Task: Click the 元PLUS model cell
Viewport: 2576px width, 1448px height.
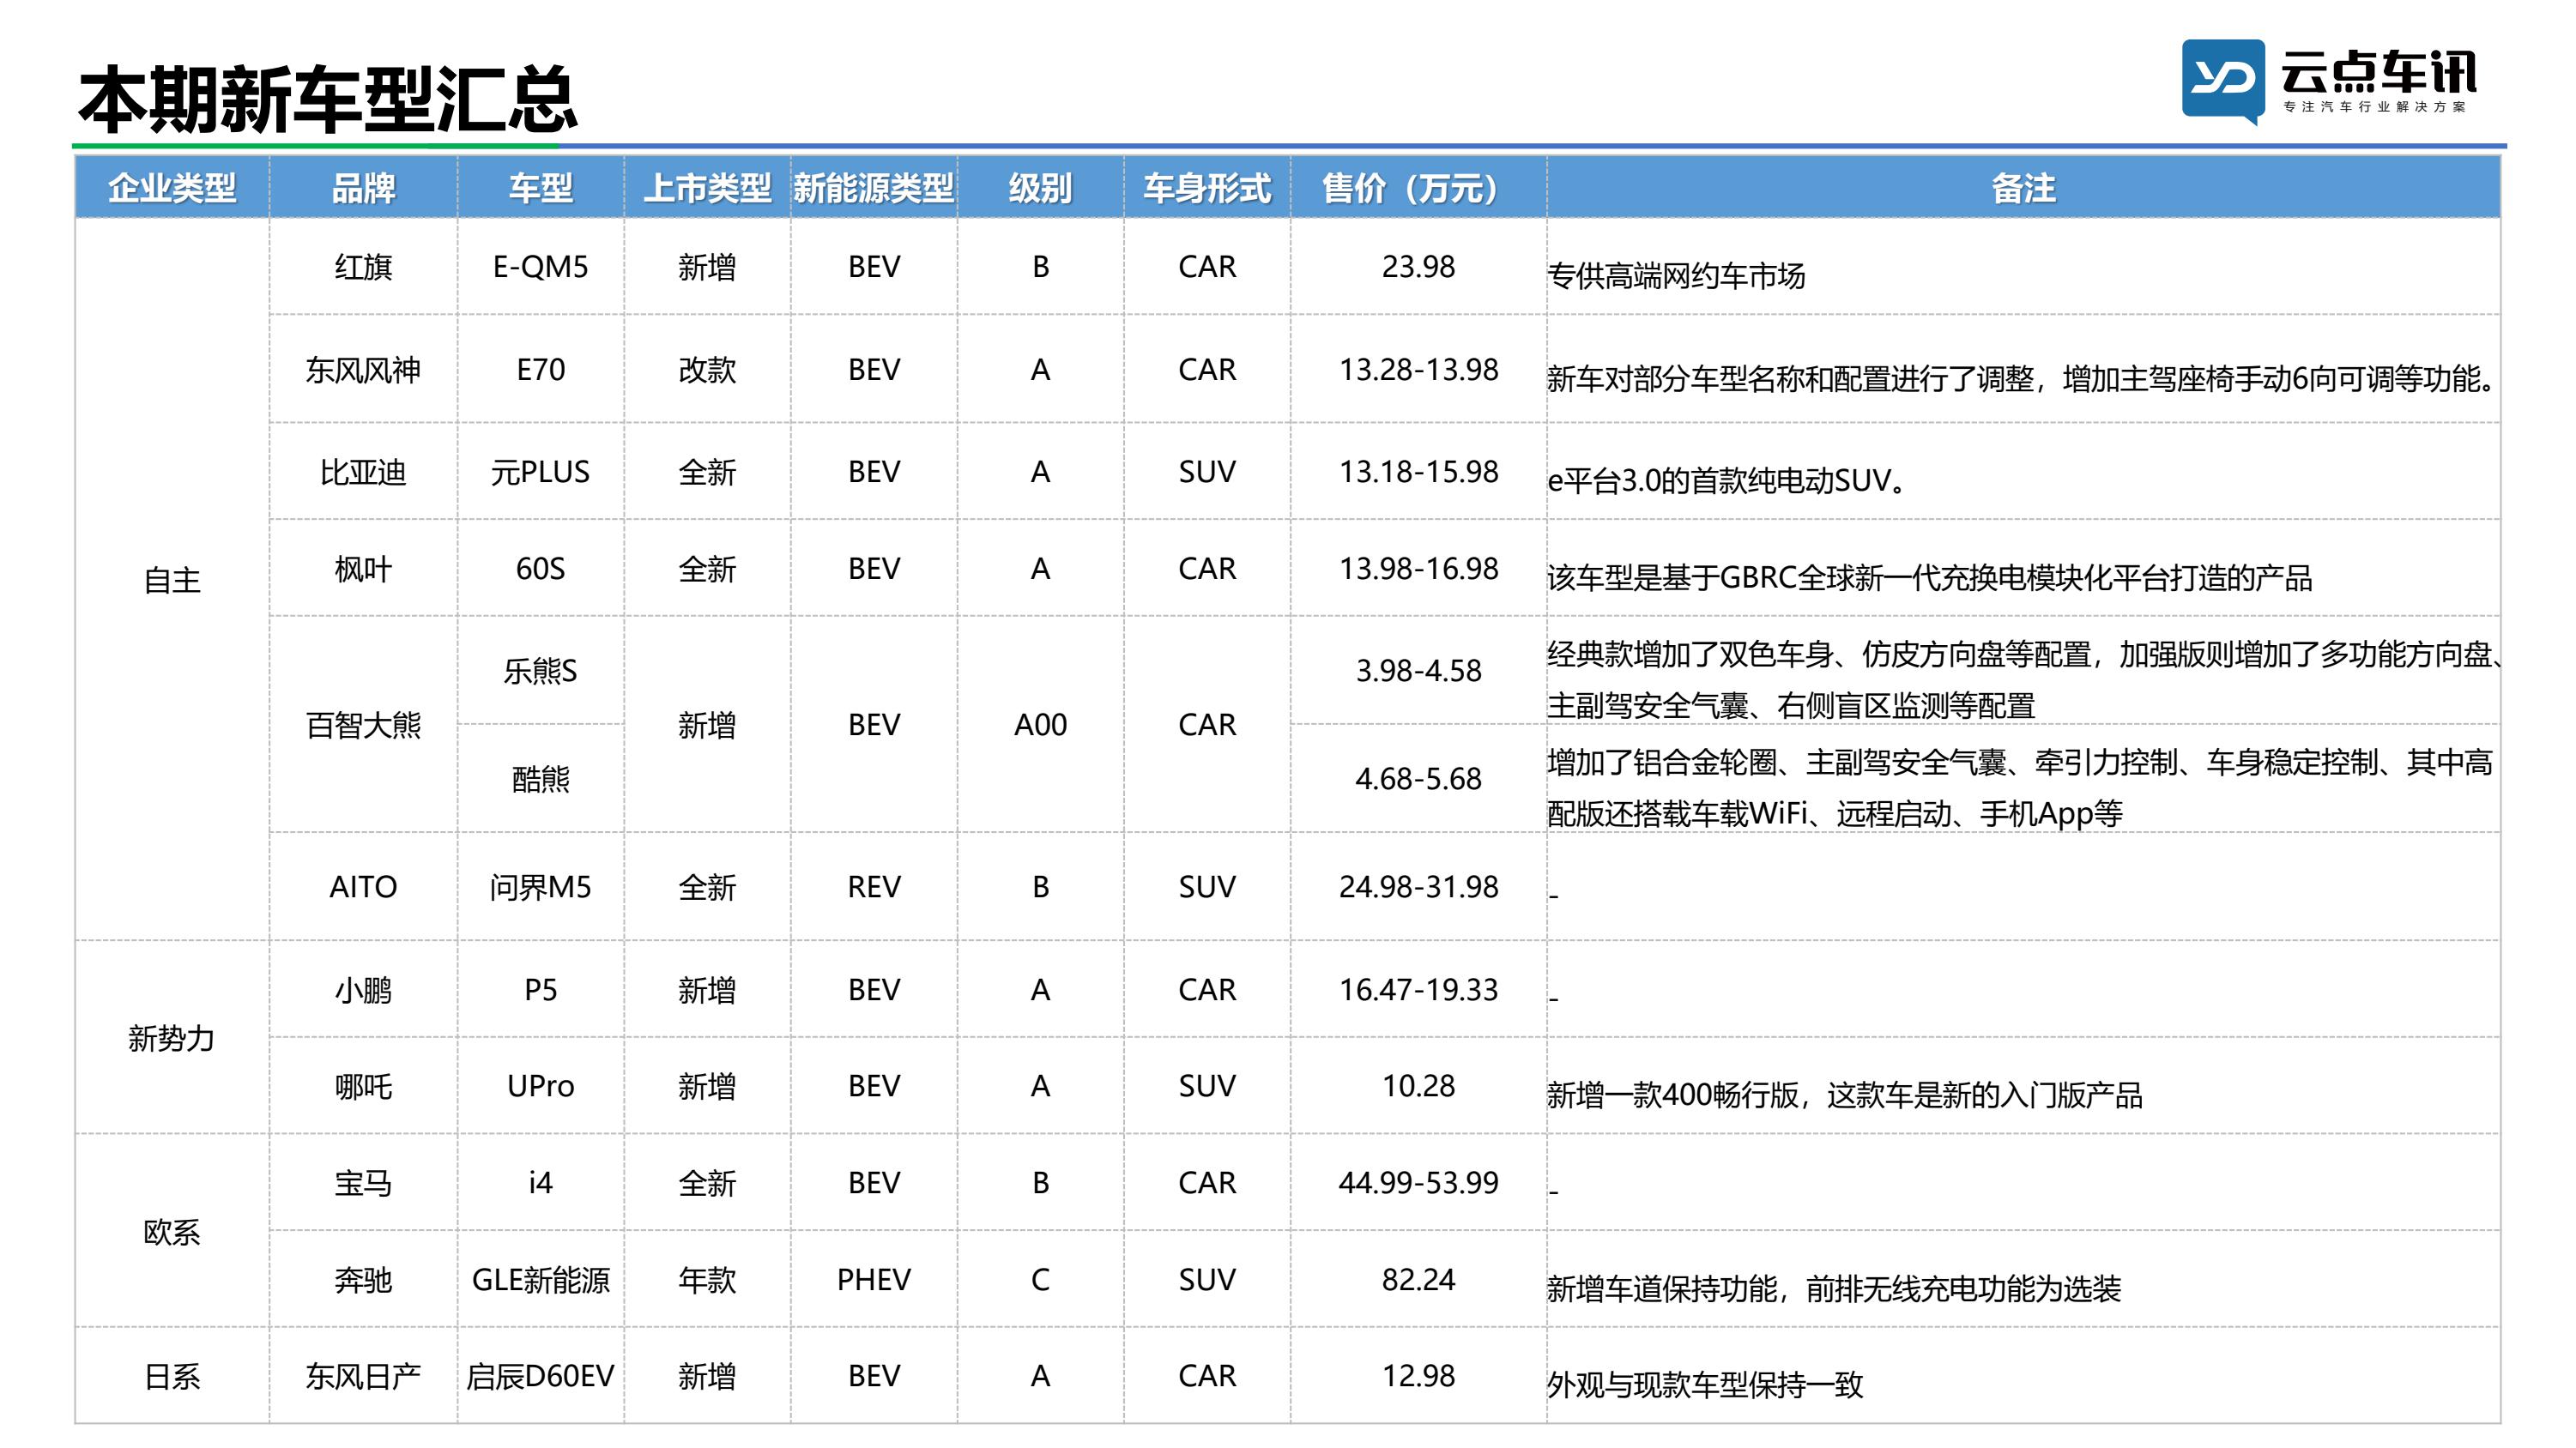Action: [540, 472]
